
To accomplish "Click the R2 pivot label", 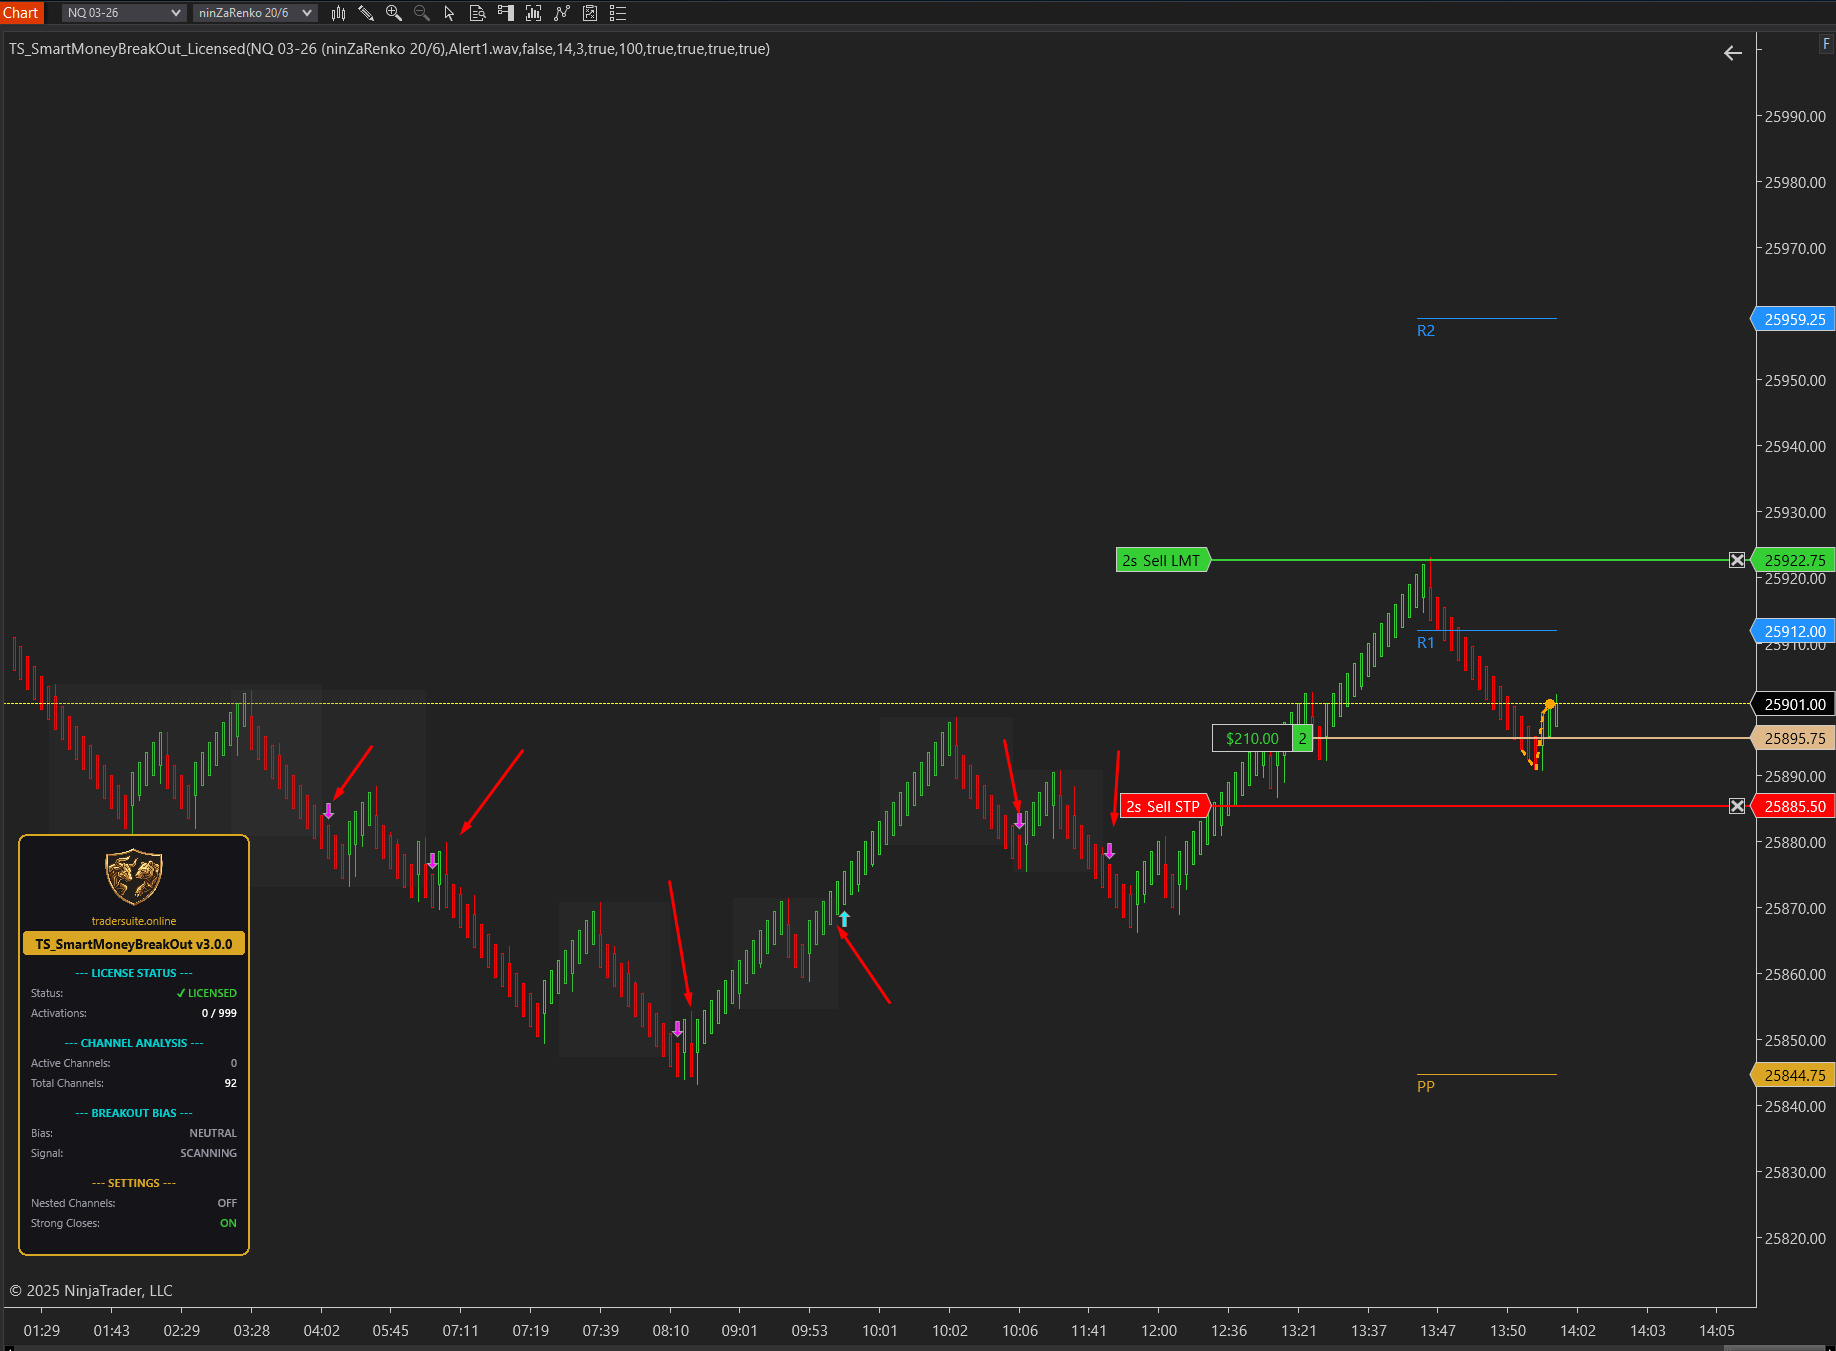I will tap(1426, 331).
